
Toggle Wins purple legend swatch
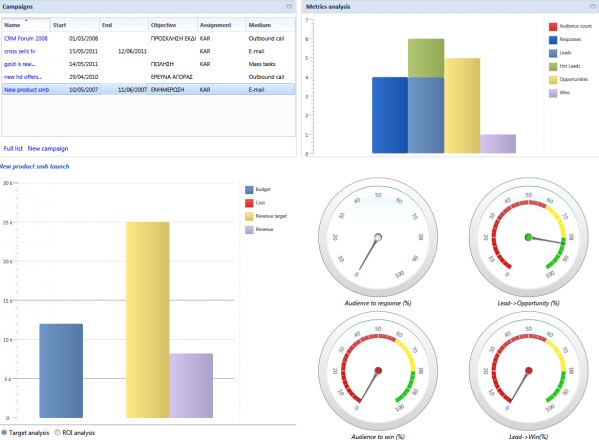point(553,93)
